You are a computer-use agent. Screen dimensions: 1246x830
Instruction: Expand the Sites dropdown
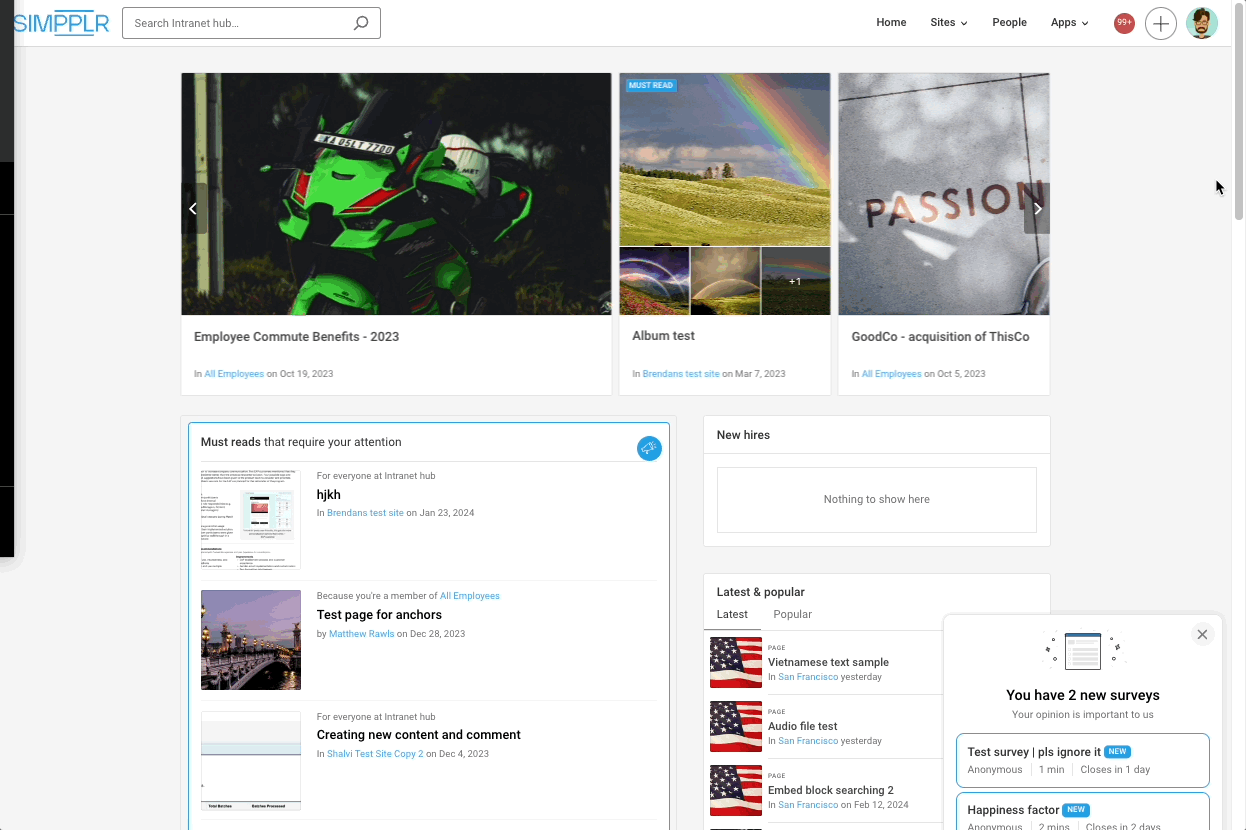(947, 22)
